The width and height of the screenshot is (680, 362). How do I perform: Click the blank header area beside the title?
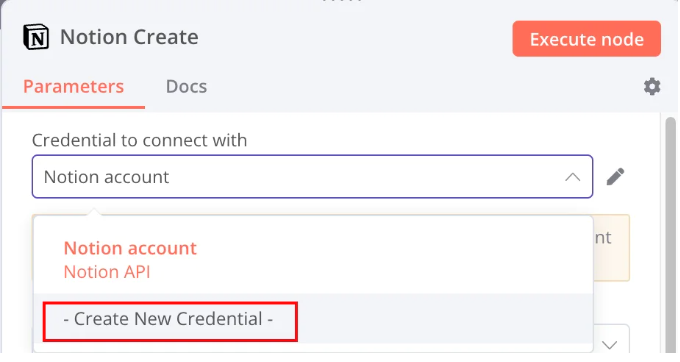(356, 38)
